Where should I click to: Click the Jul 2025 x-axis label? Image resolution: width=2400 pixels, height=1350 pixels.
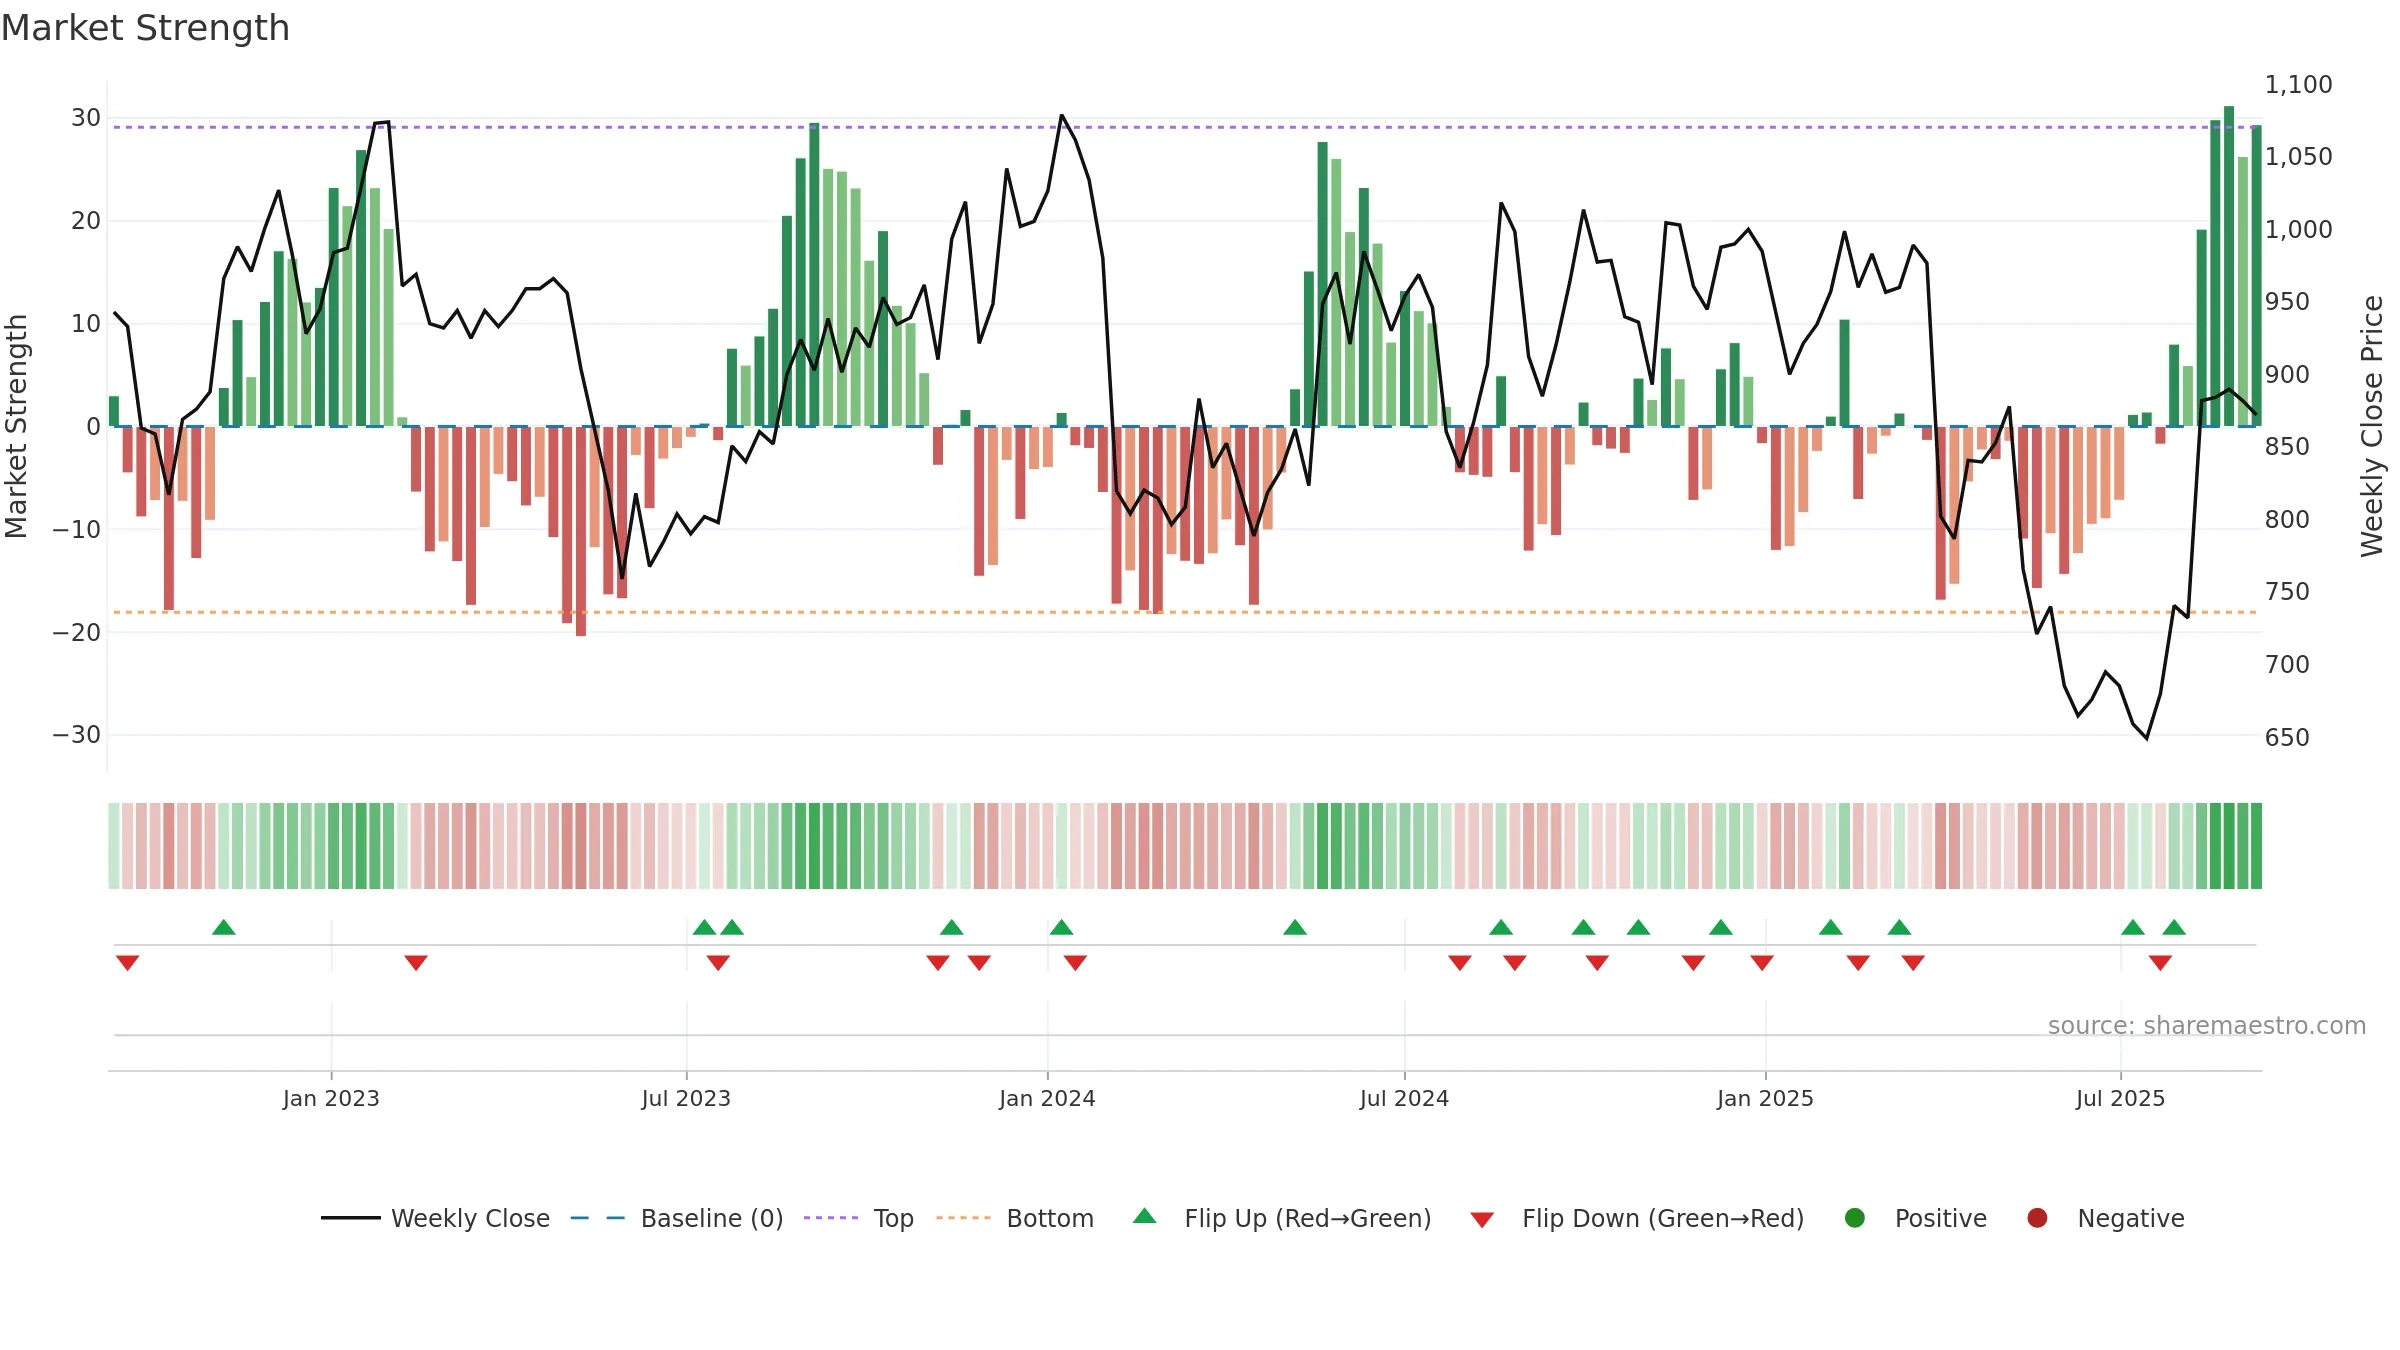pyautogui.click(x=2120, y=1098)
